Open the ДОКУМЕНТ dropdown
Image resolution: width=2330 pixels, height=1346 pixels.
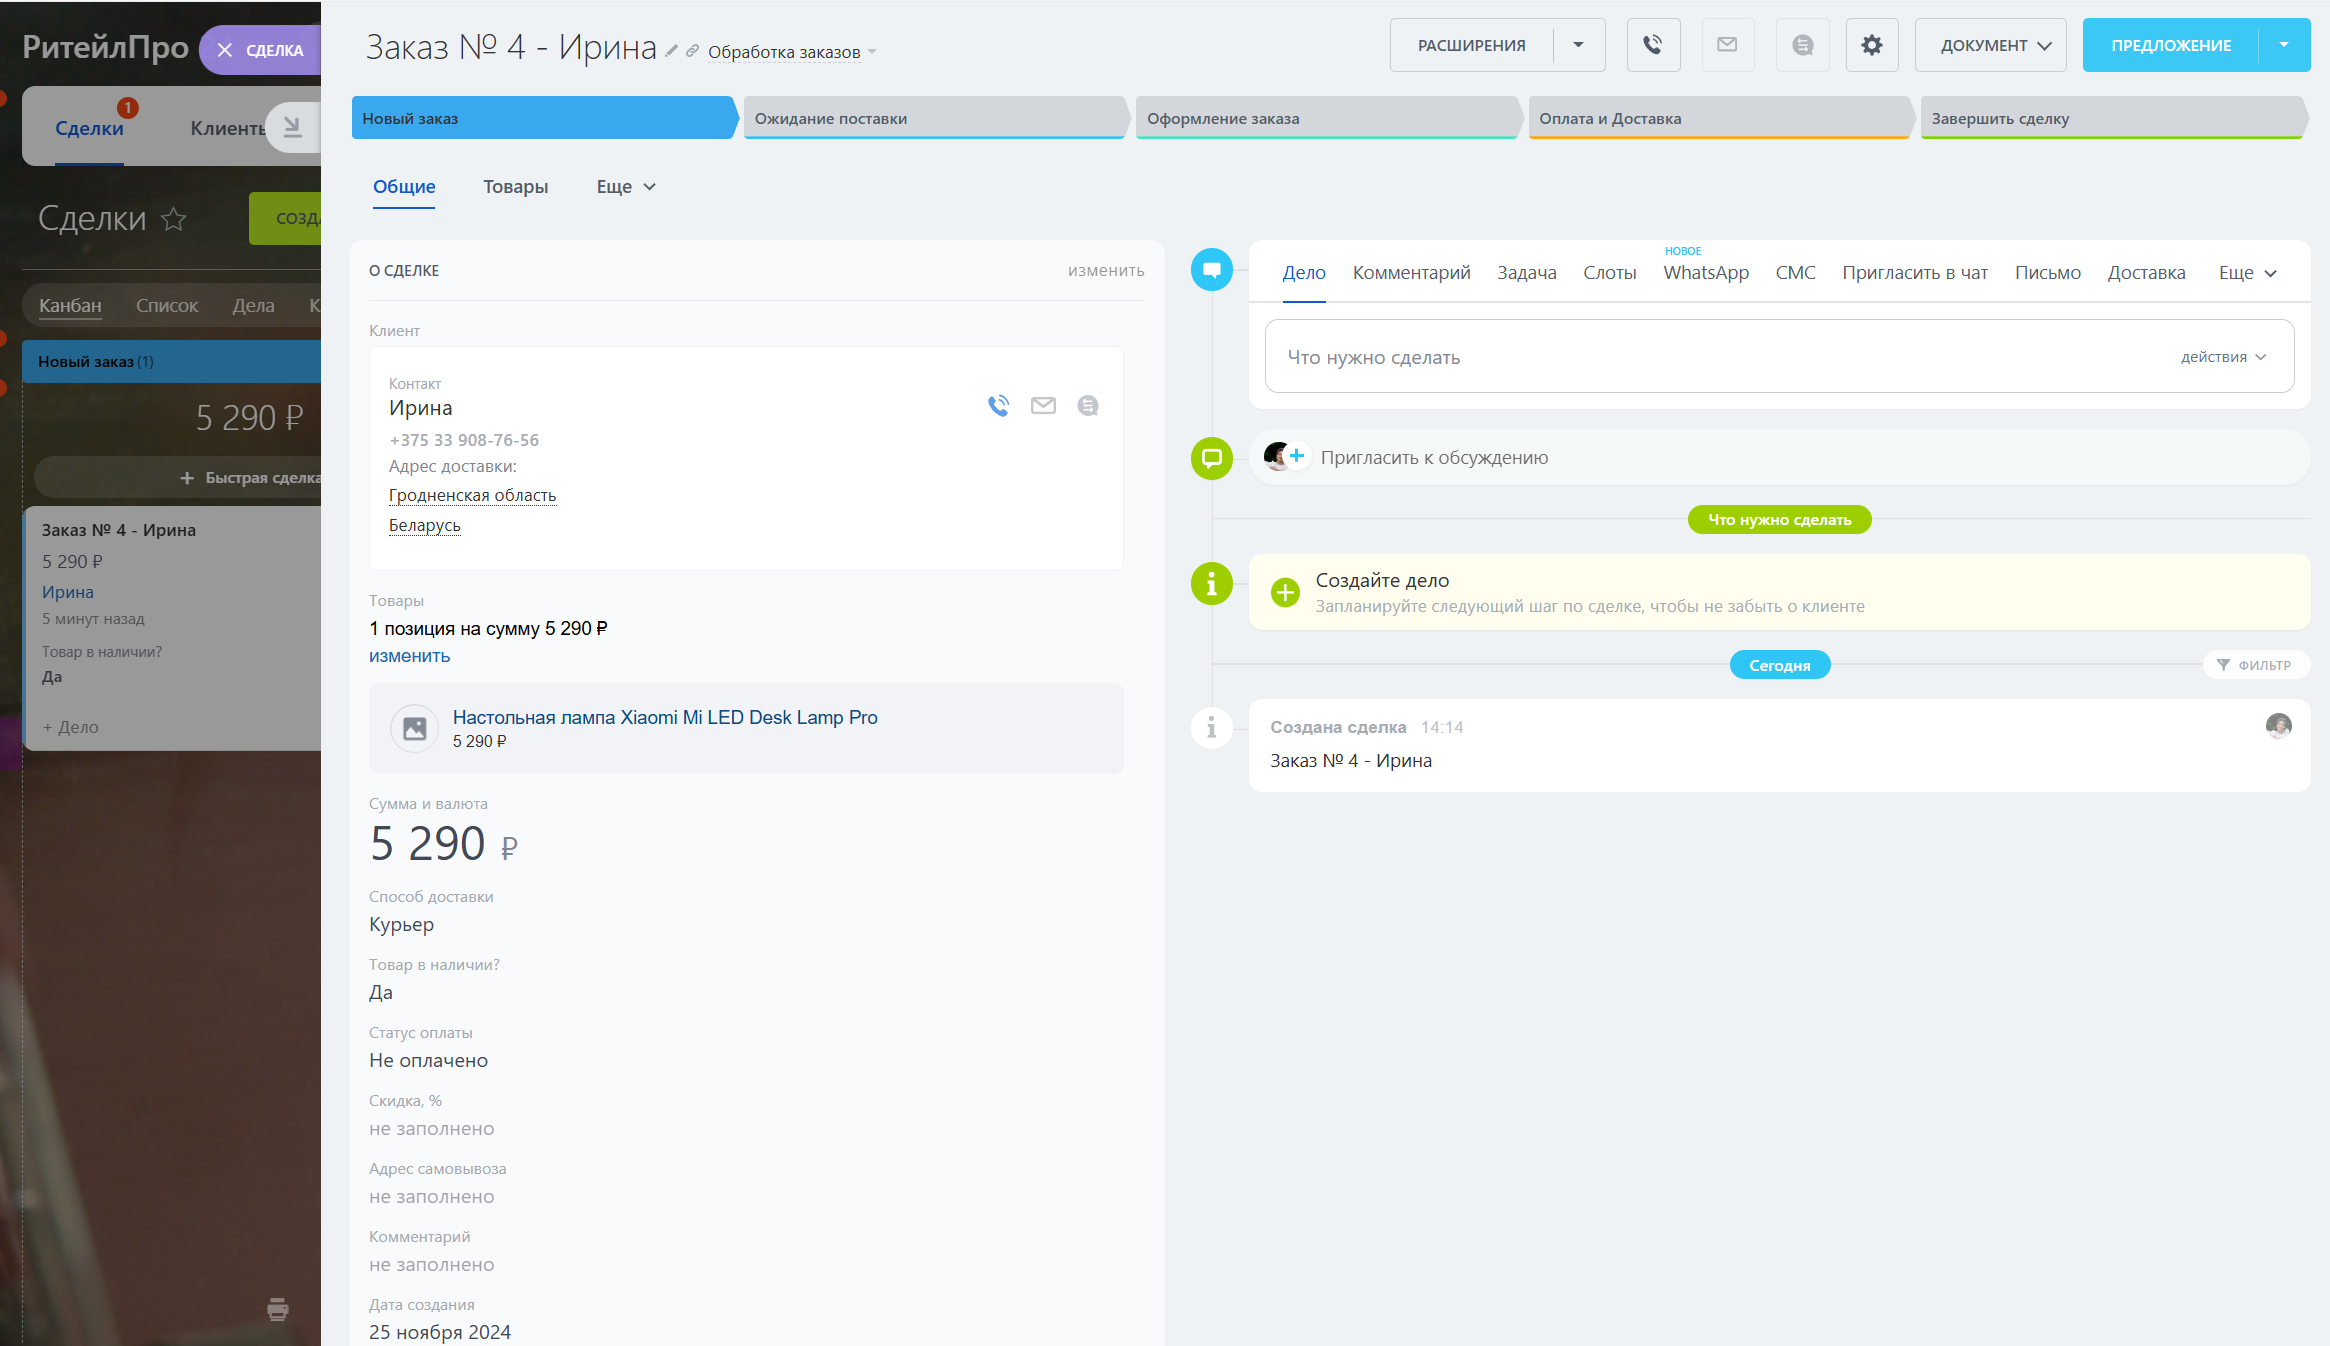tap(1990, 45)
